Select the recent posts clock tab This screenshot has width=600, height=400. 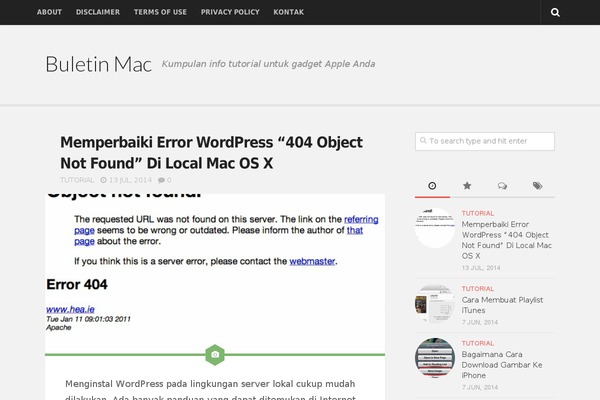[x=432, y=186]
